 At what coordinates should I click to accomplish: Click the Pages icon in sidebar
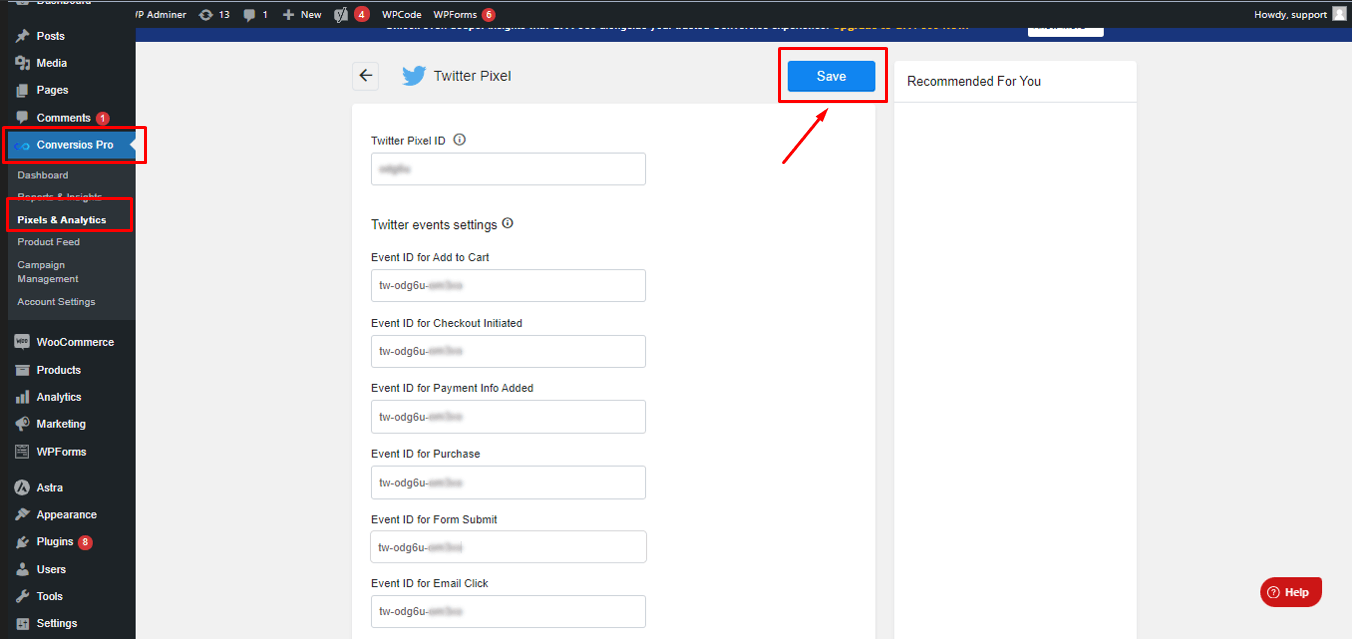[x=22, y=90]
